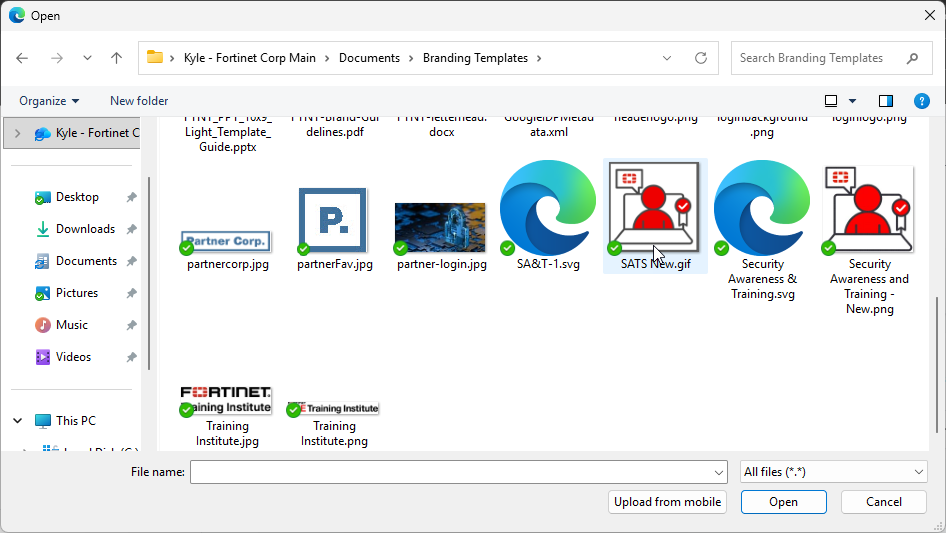Expand the Kyle - Fortinet tree node

[x=17, y=133]
